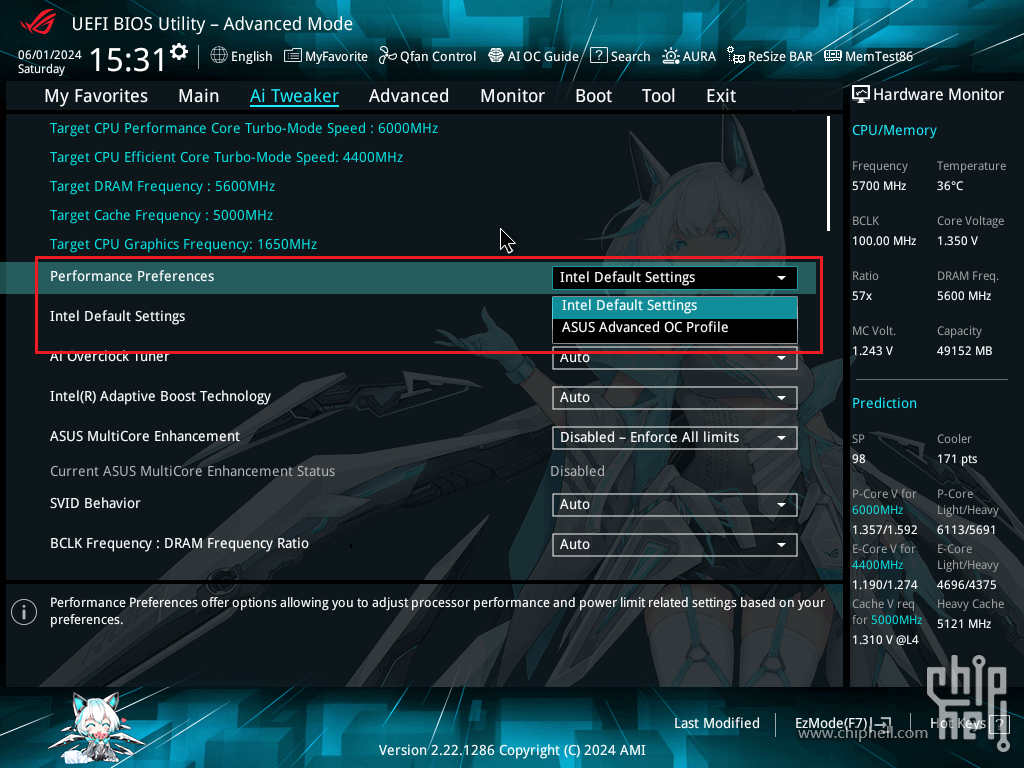Screen dimensions: 1024x768
Task: Open Intel(R) Adaptive Boost Technology dropdown
Action: (675, 398)
